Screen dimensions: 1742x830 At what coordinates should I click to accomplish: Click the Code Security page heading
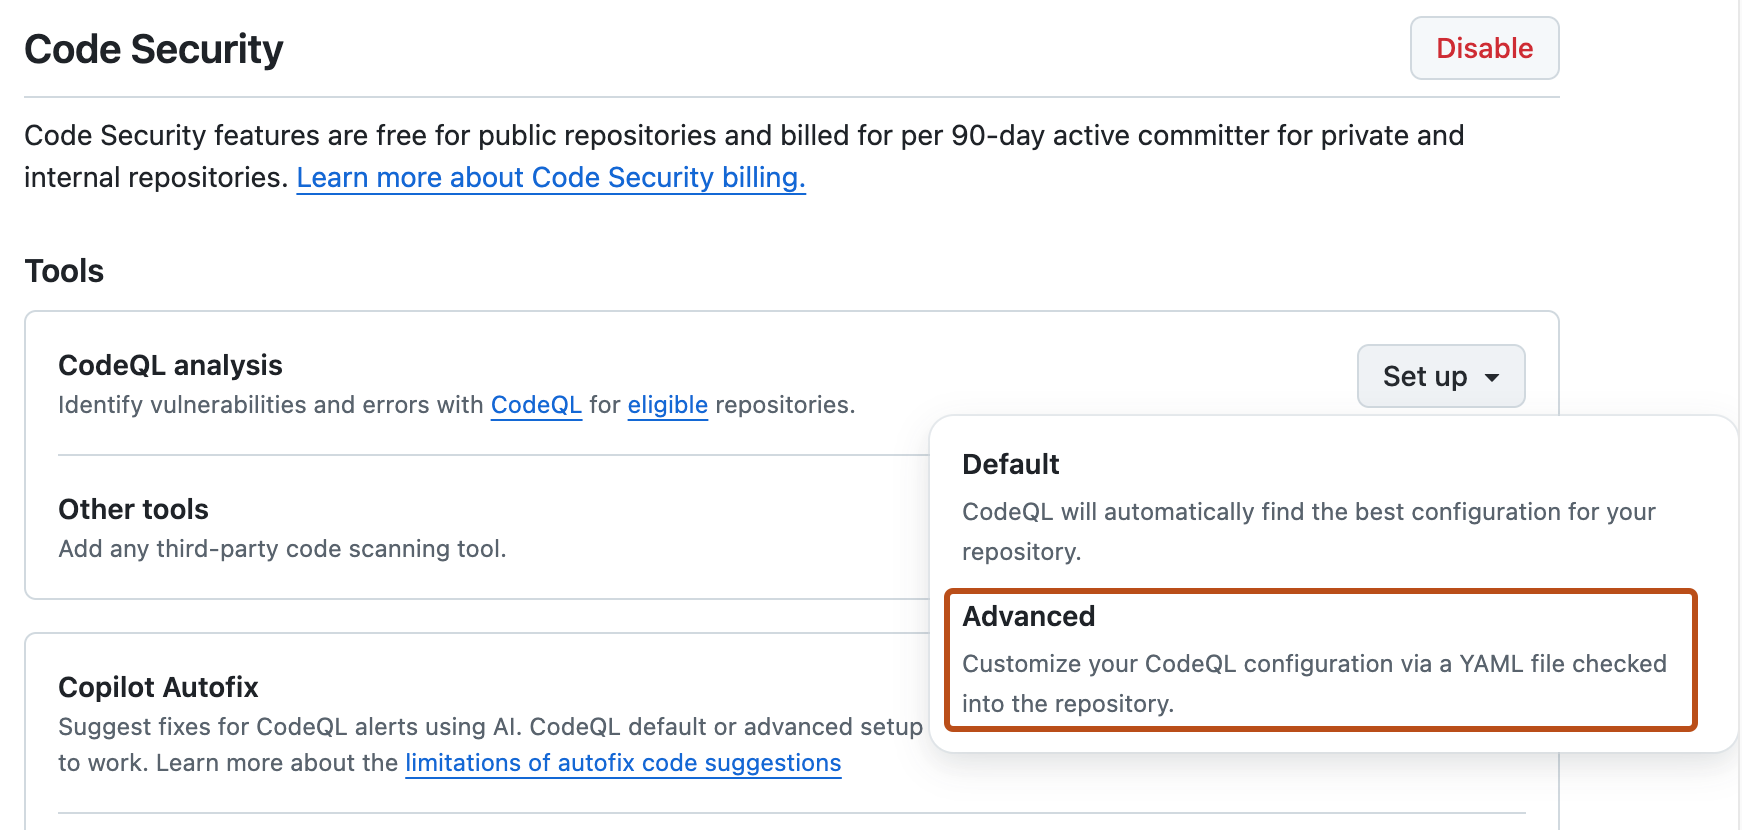[154, 48]
